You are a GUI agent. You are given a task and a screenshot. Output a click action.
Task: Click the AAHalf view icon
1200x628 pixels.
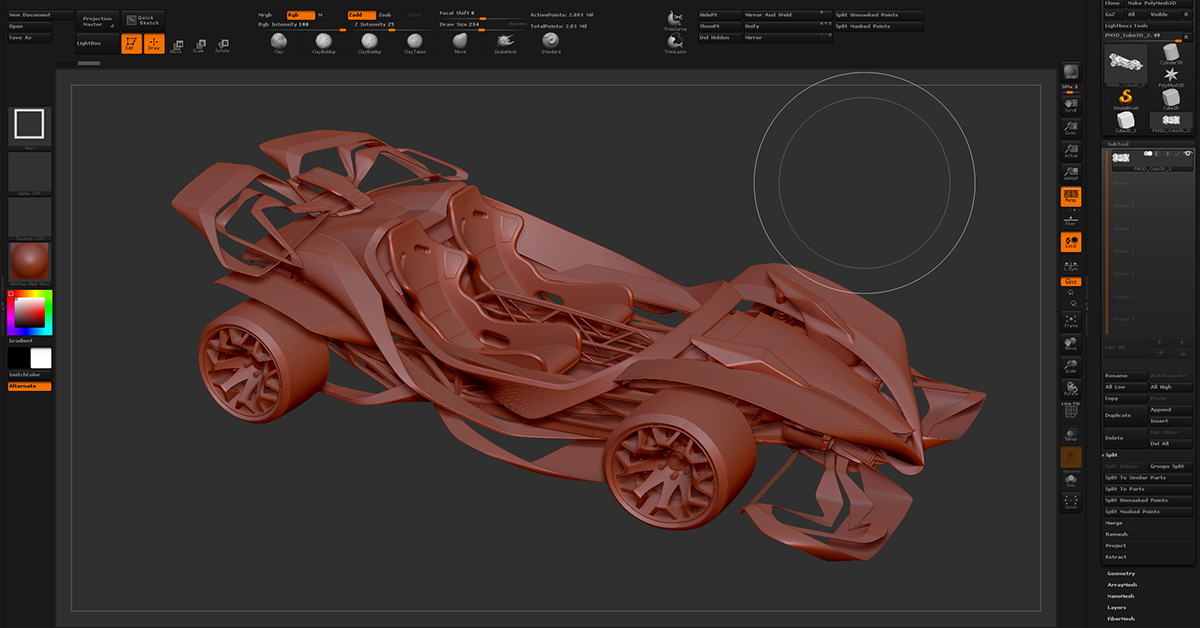(1070, 173)
